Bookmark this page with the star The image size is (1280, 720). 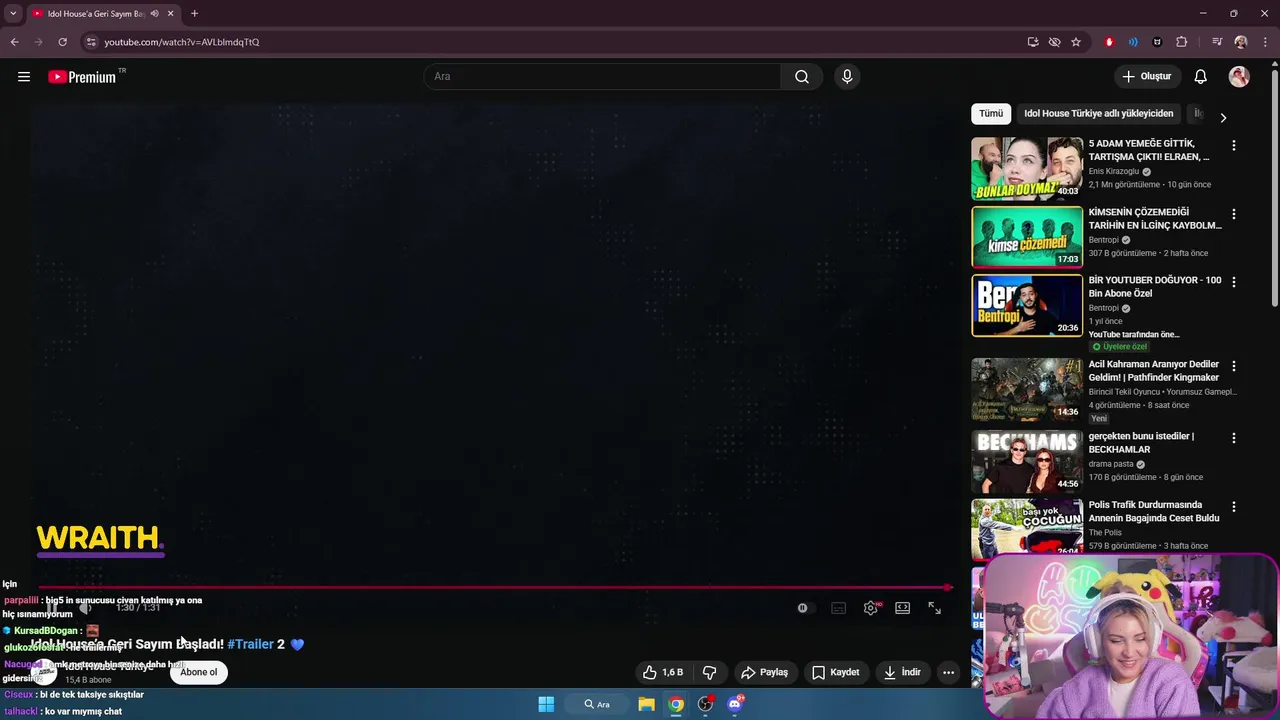point(1076,42)
